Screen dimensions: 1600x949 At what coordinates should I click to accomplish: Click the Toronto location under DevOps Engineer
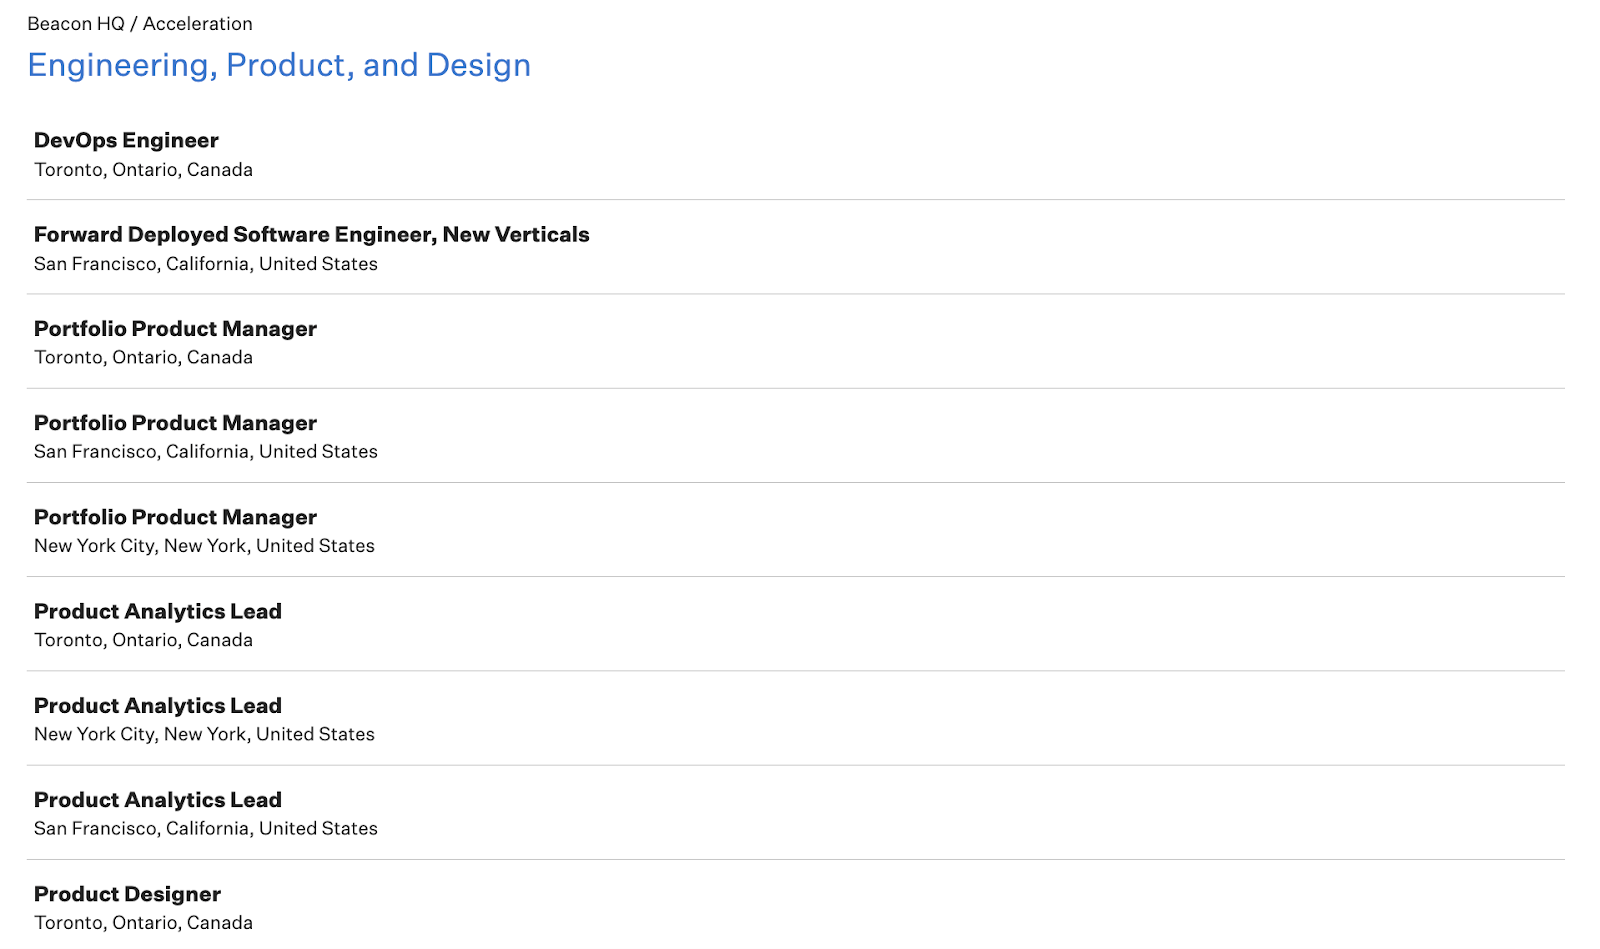pos(143,170)
